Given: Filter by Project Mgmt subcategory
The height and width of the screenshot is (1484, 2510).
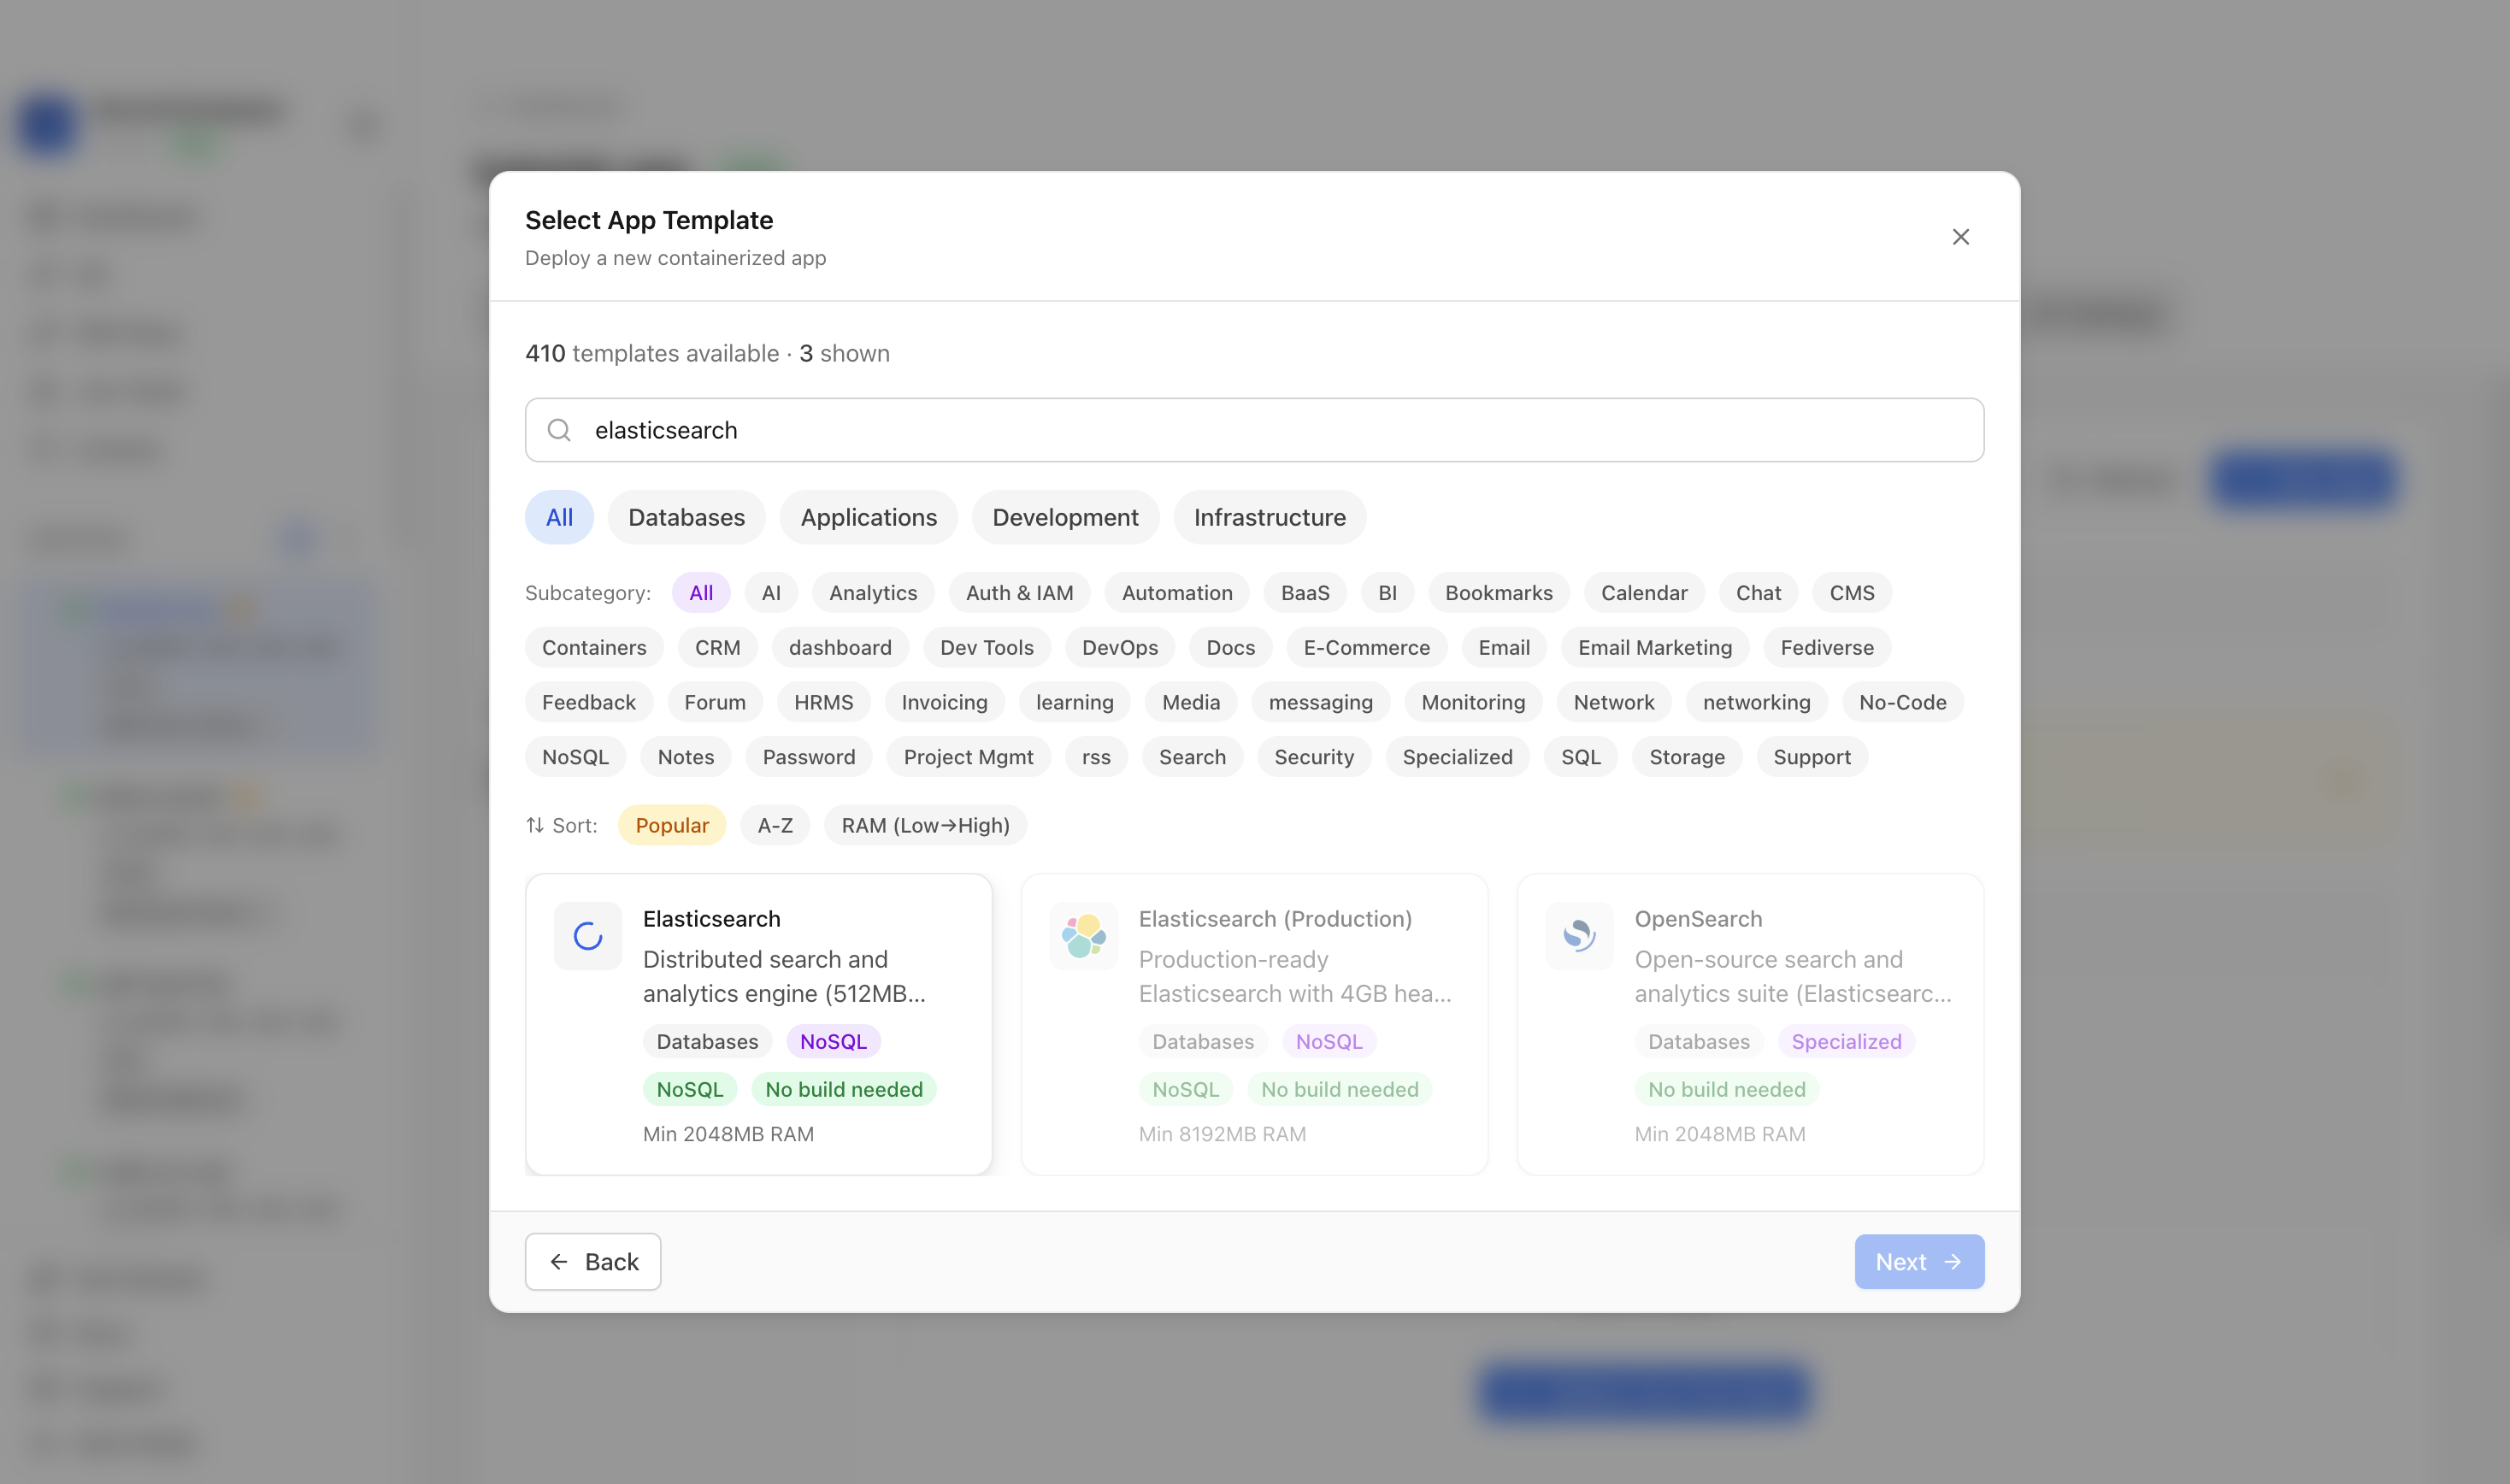Looking at the screenshot, I should (968, 757).
